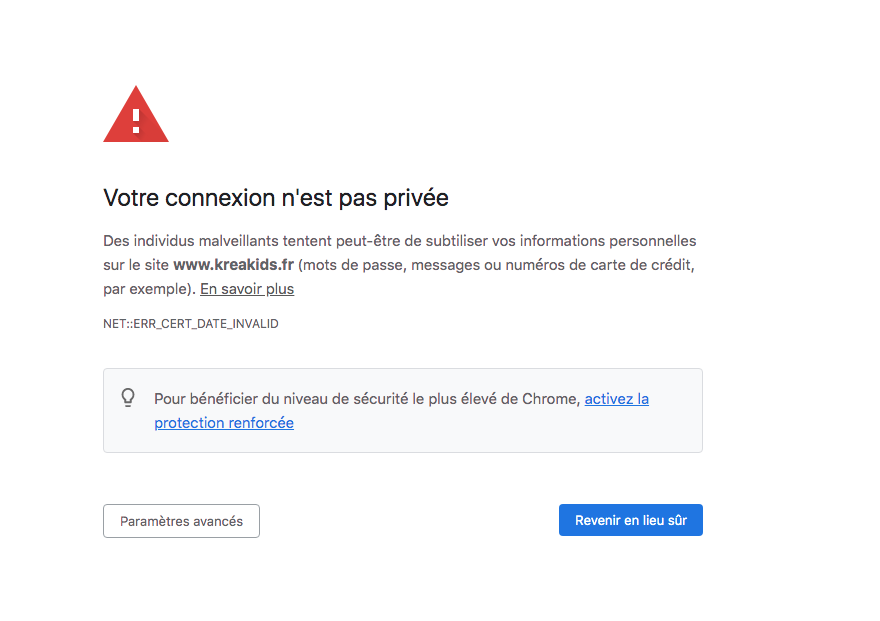This screenshot has width=880, height=621.
Task: Click the bold www.kreakids.fr domain text
Action: click(233, 265)
